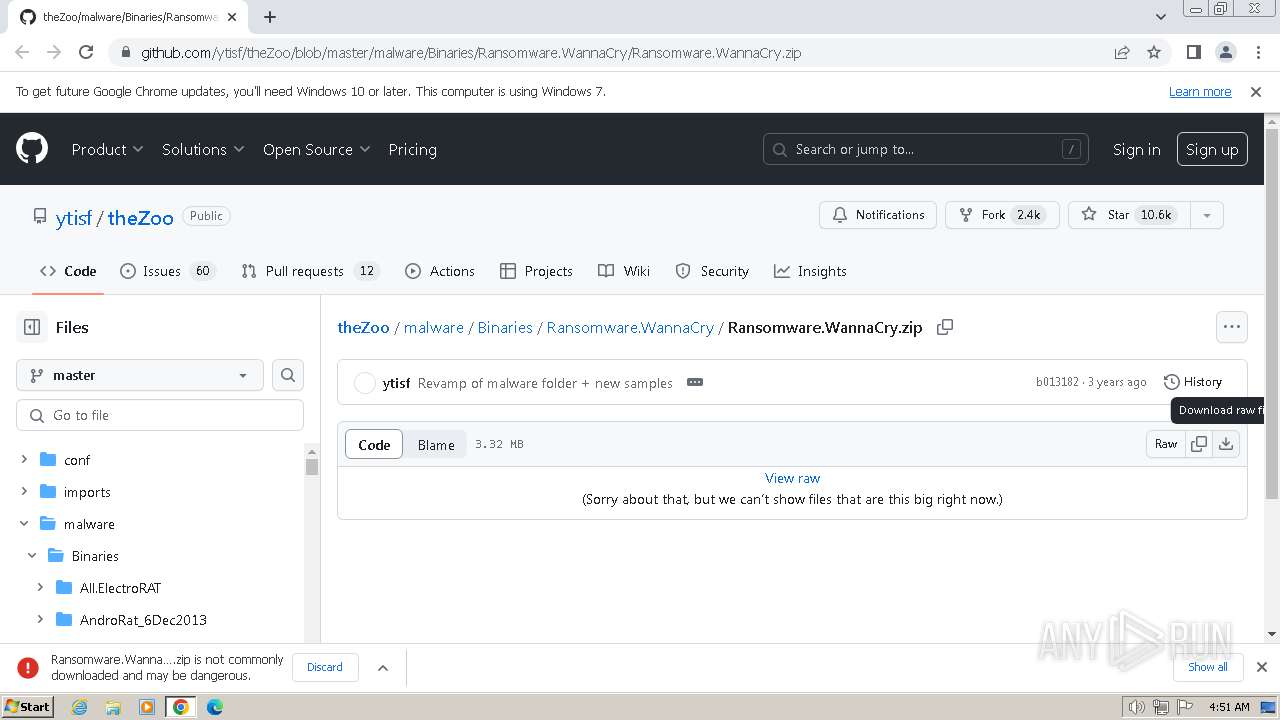
Task: Expand the AndroRat_6Dec2013 folder chevron
Action: (40, 620)
